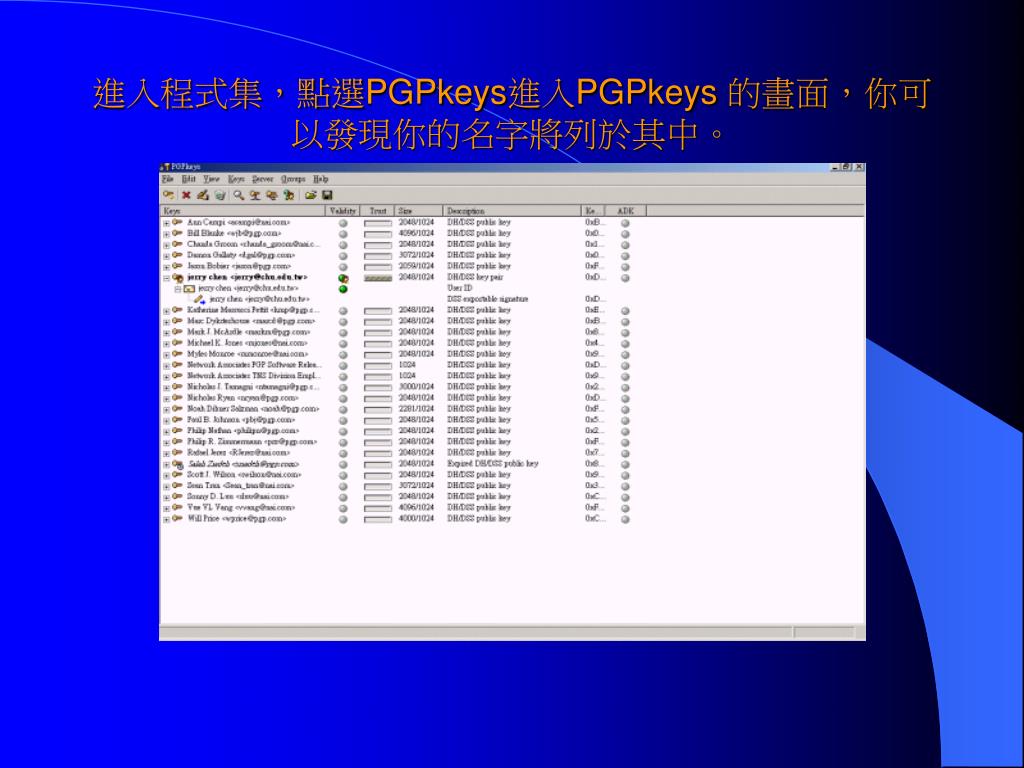Image resolution: width=1024 pixels, height=768 pixels.
Task: Open the File menu
Action: [168, 179]
